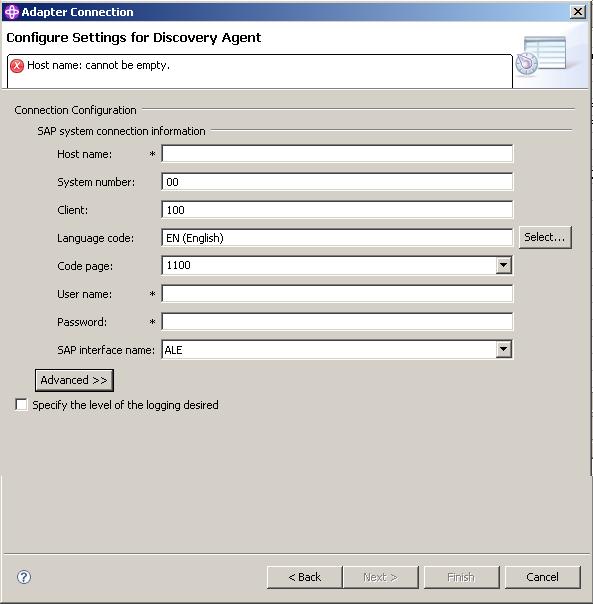Close the Adapter Connection dialog
Image resolution: width=593 pixels, height=604 pixels.
tap(578, 12)
